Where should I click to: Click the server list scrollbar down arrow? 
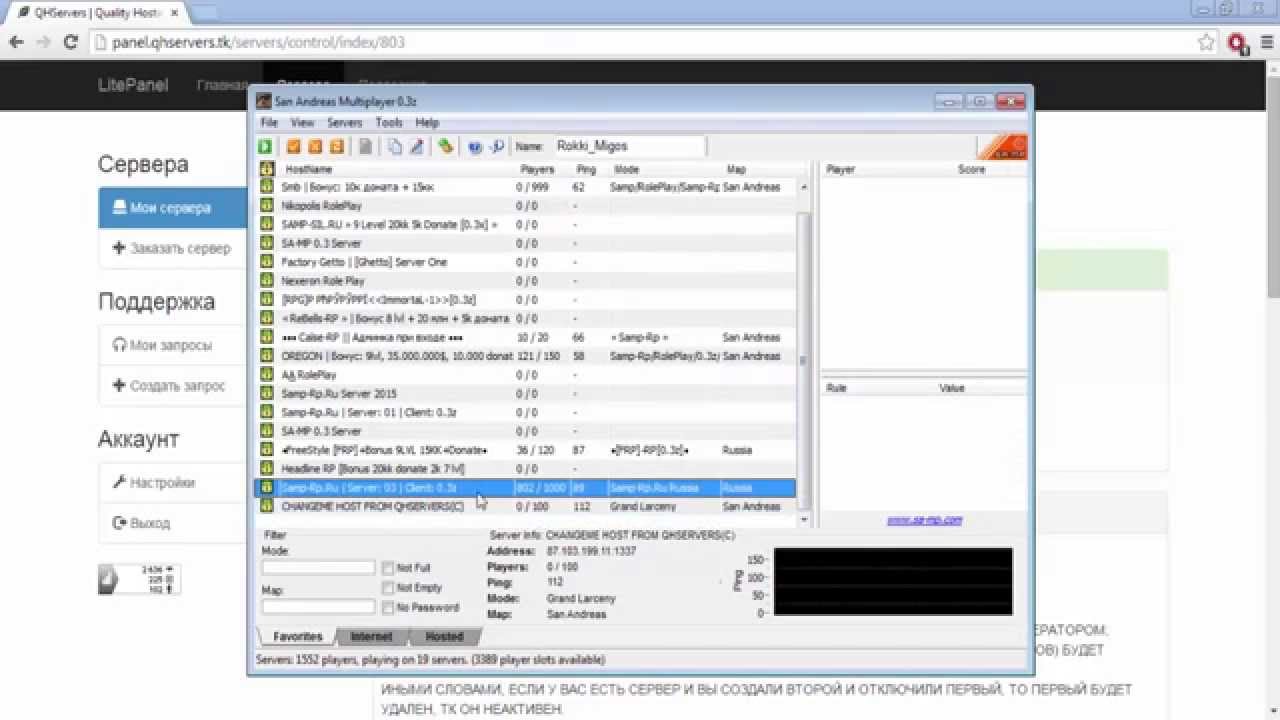pos(803,520)
